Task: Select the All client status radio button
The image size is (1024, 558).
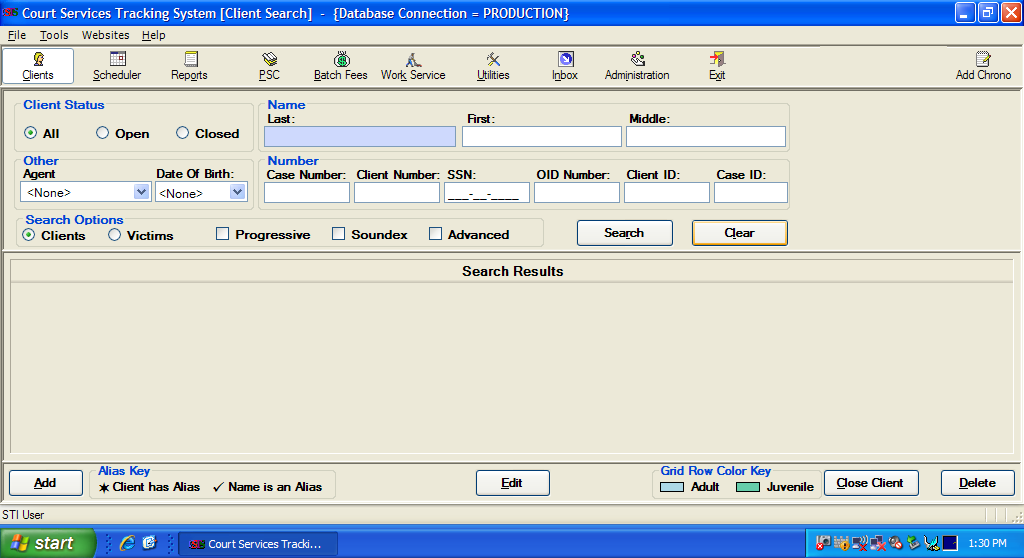Action: [x=30, y=133]
